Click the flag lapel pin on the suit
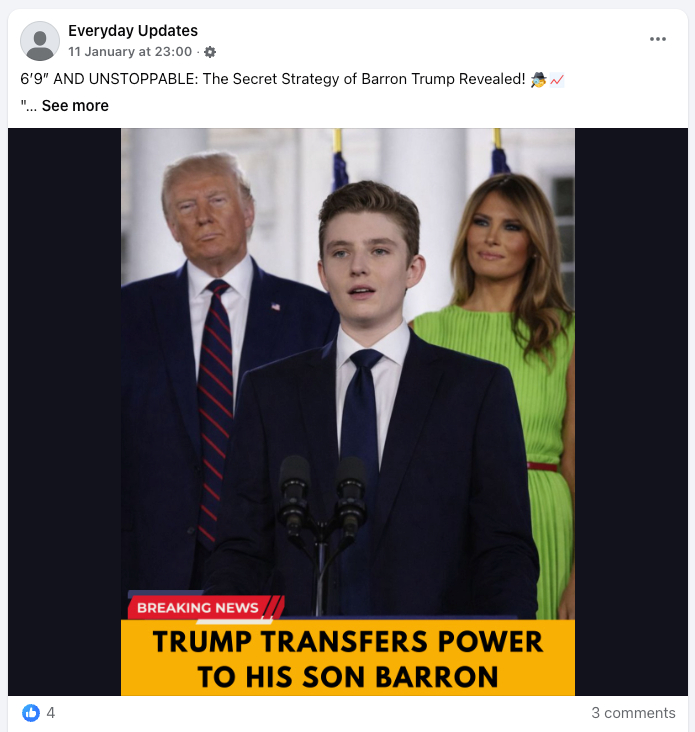 tap(276, 307)
